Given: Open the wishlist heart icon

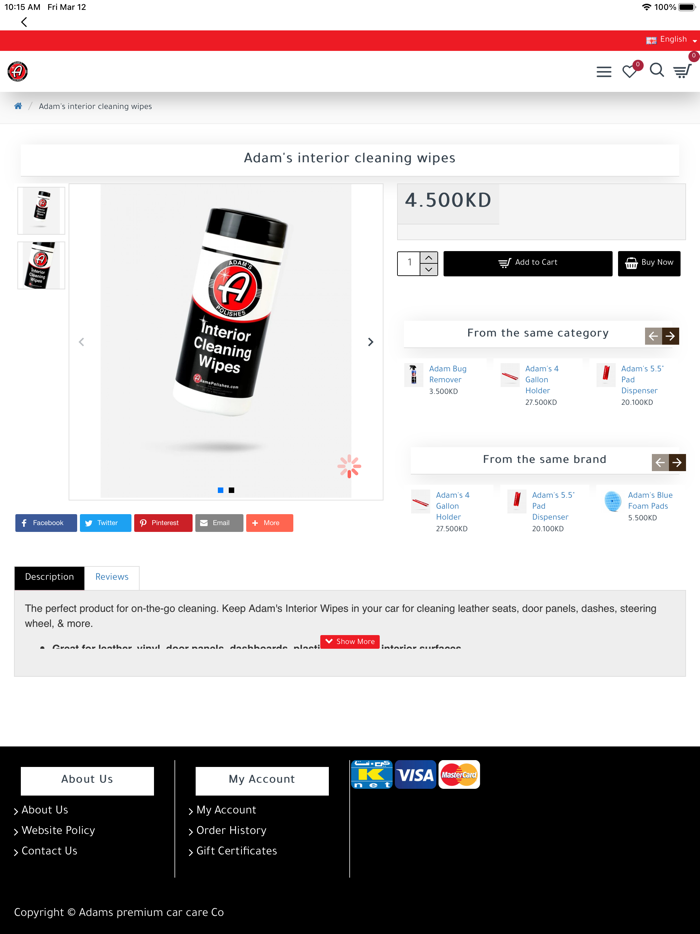Looking at the screenshot, I should (x=630, y=71).
